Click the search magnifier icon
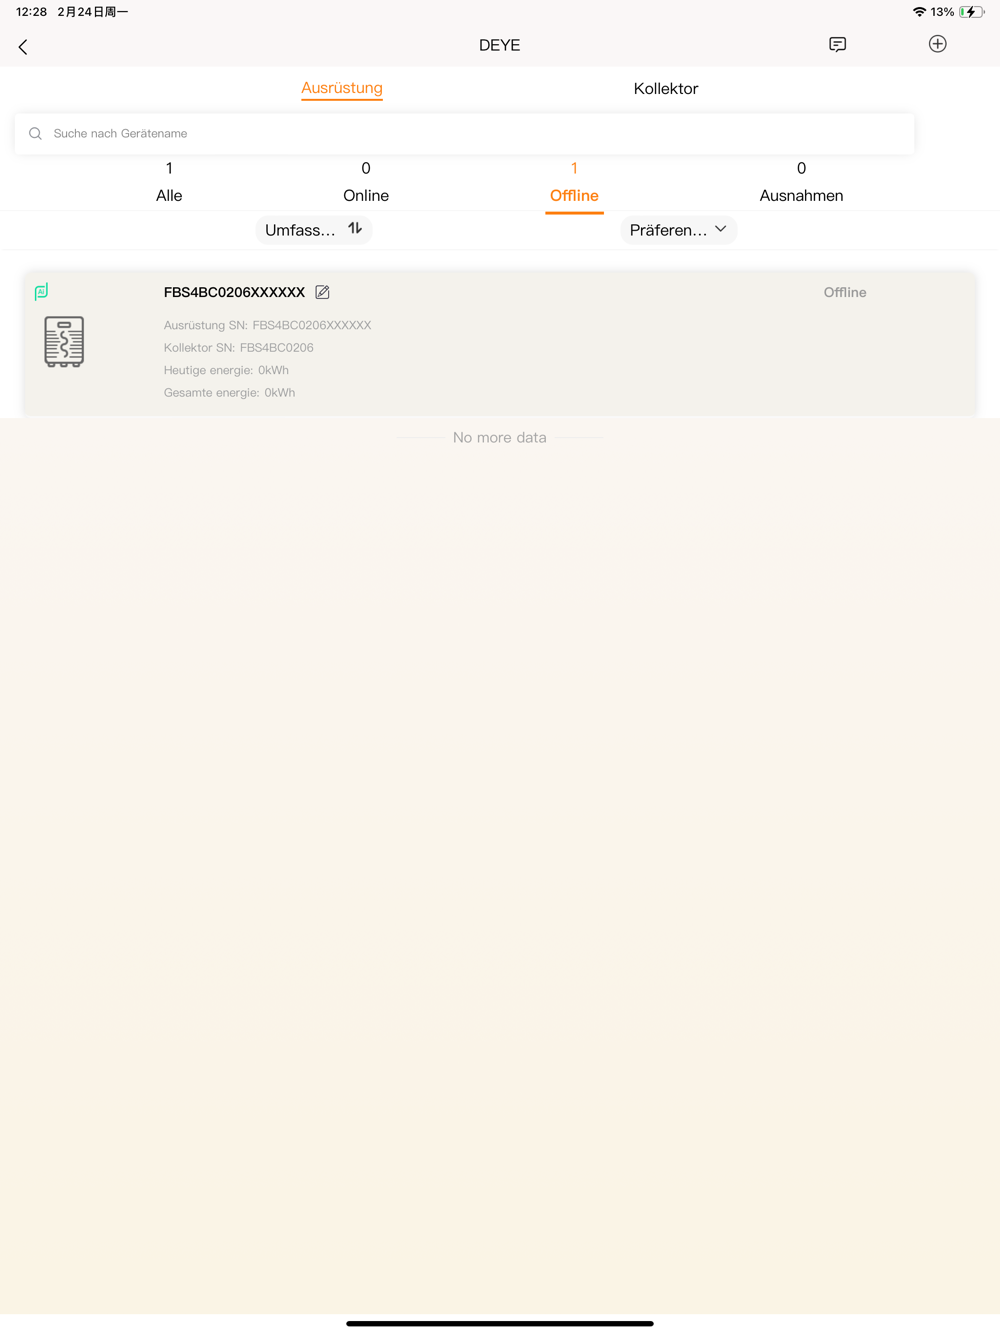This screenshot has width=1000, height=1334. (x=35, y=134)
